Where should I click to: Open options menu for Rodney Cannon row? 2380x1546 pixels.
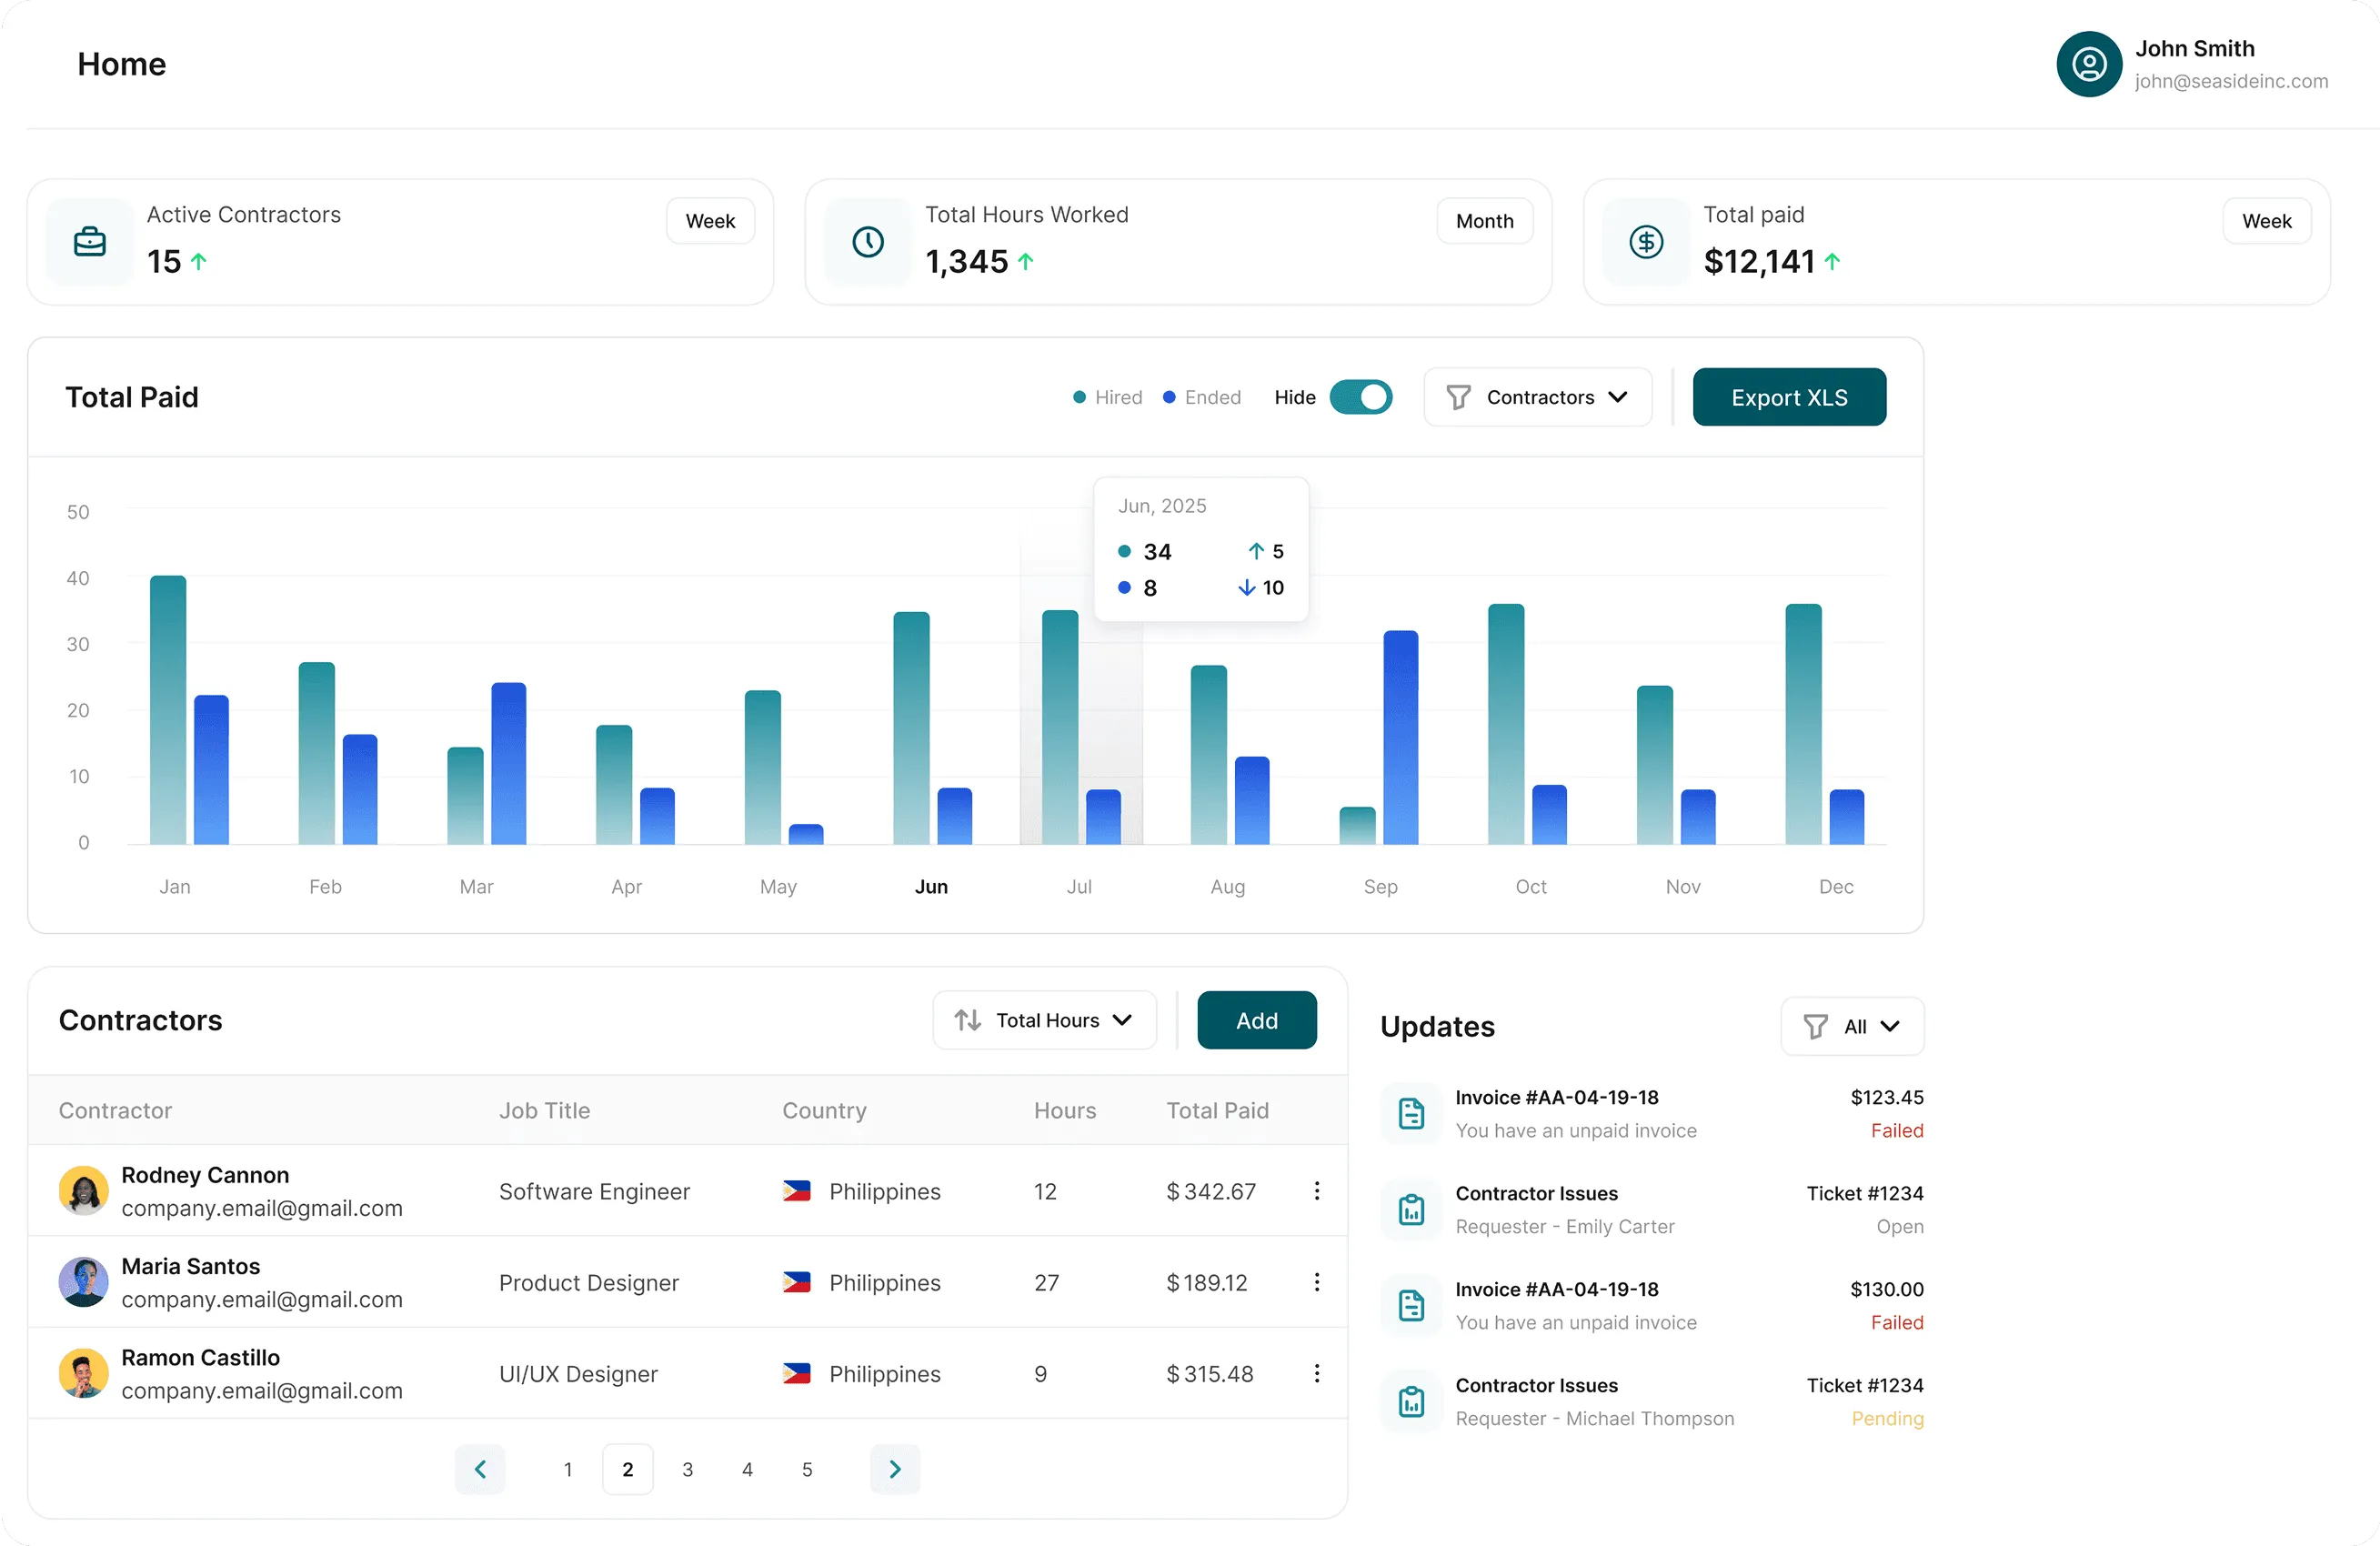1316,1190
